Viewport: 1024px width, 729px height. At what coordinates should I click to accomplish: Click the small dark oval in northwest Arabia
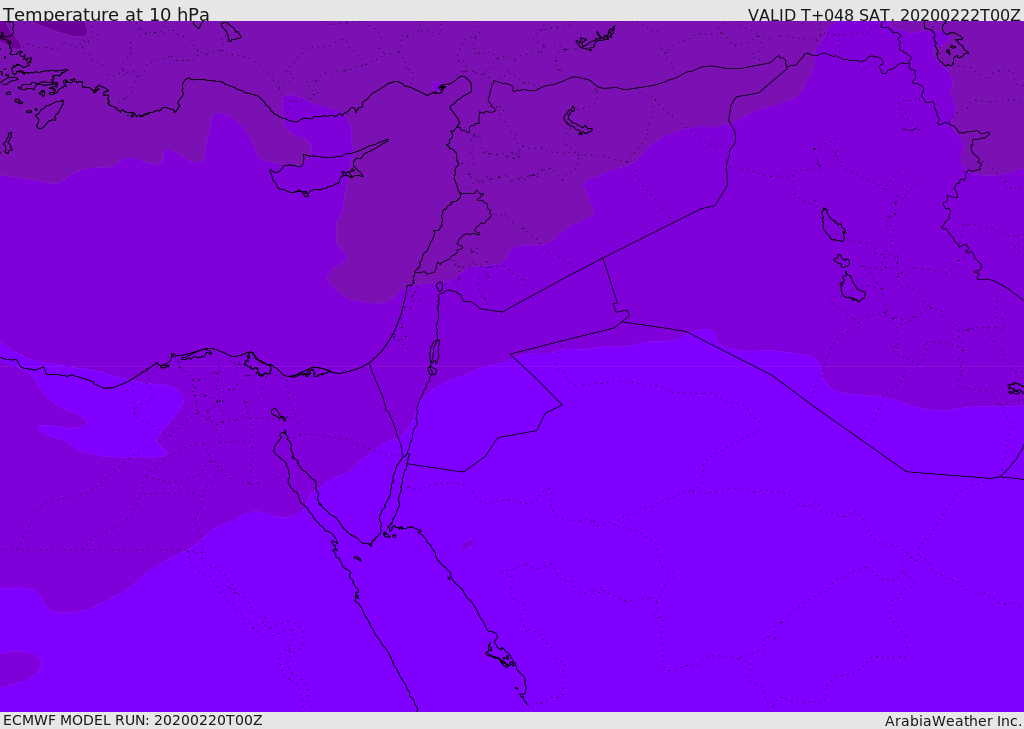467,544
